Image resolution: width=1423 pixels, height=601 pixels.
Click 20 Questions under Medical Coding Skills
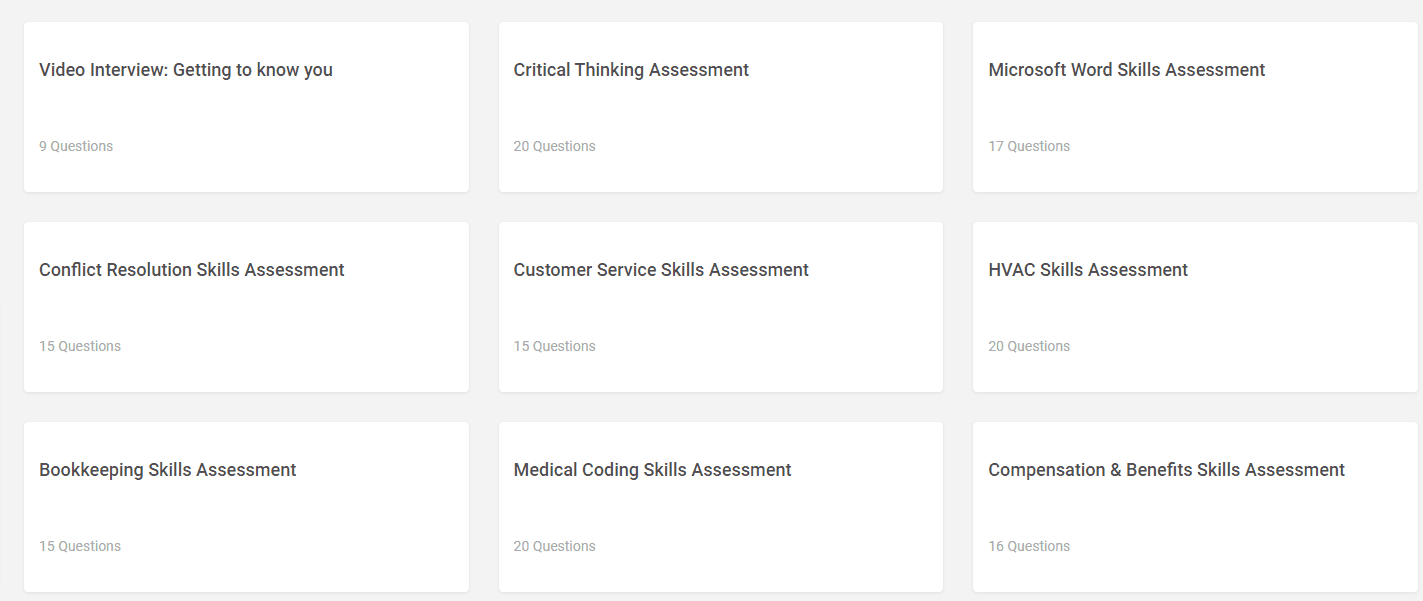click(554, 546)
